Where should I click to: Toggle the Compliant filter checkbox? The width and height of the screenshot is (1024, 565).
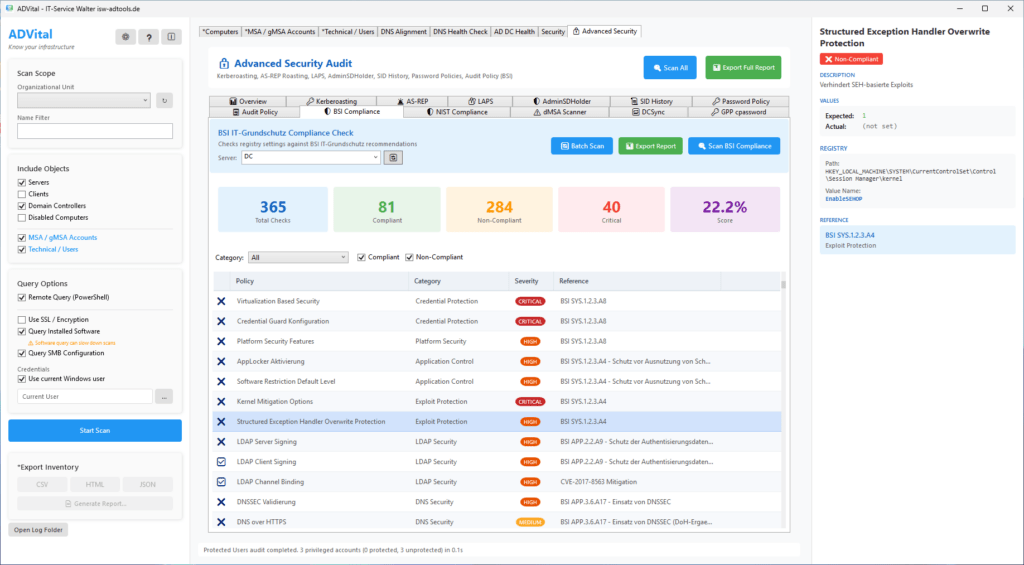click(x=362, y=257)
